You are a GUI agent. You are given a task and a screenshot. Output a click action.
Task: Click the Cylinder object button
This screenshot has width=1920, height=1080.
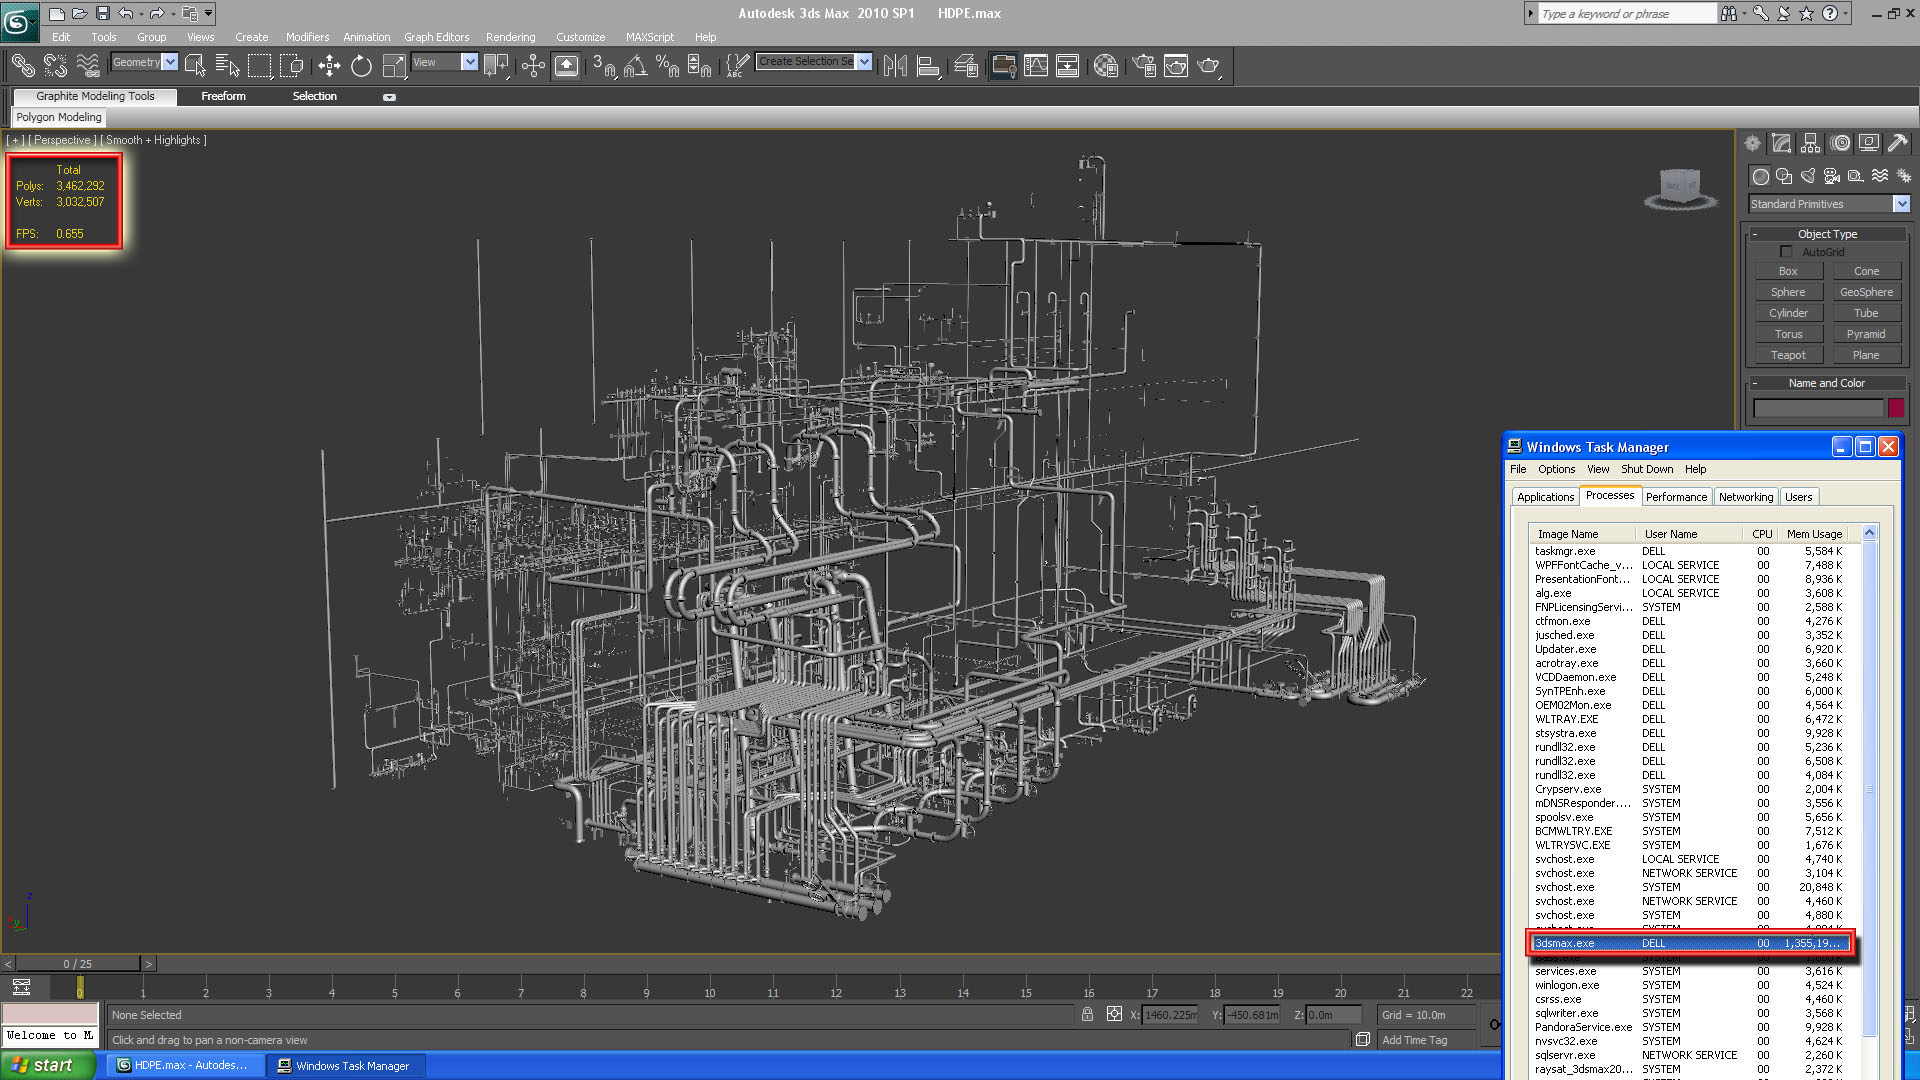[x=1788, y=313]
